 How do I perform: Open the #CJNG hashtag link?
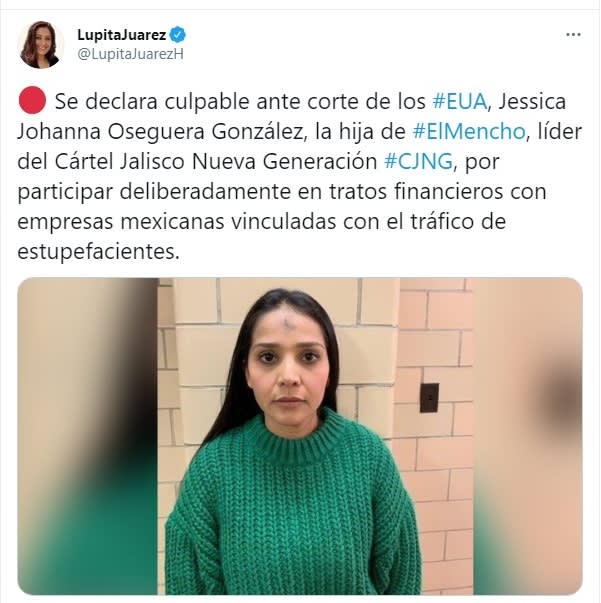(x=418, y=162)
